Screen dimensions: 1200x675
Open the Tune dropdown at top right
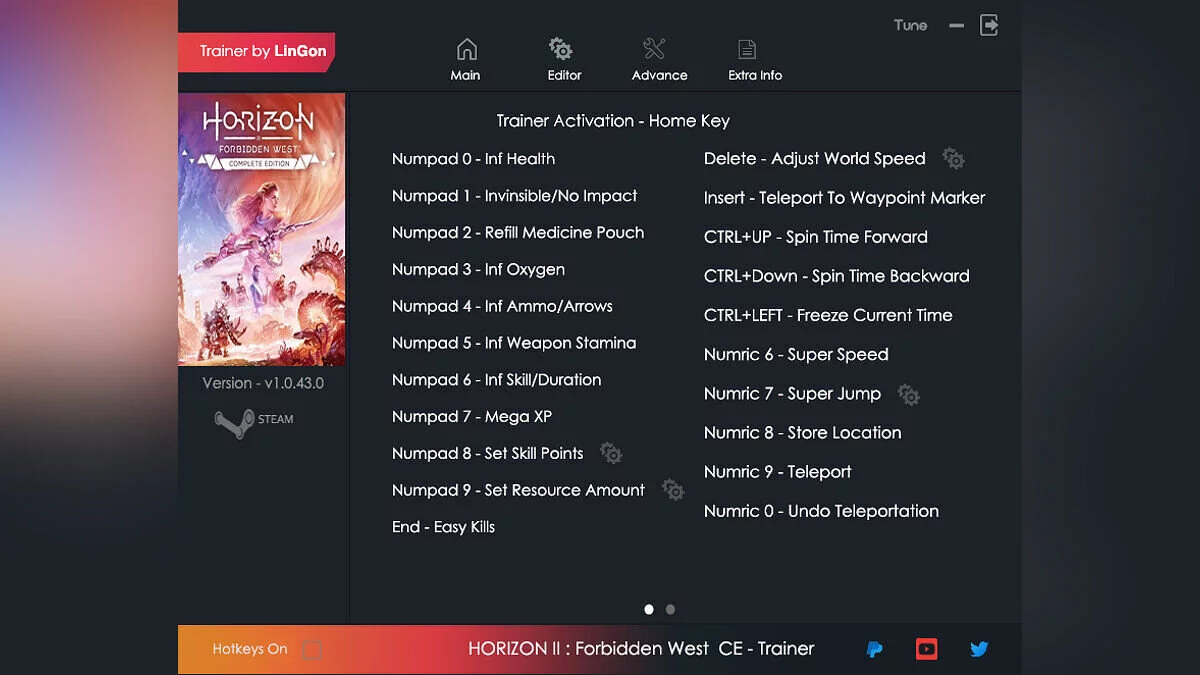[910, 25]
